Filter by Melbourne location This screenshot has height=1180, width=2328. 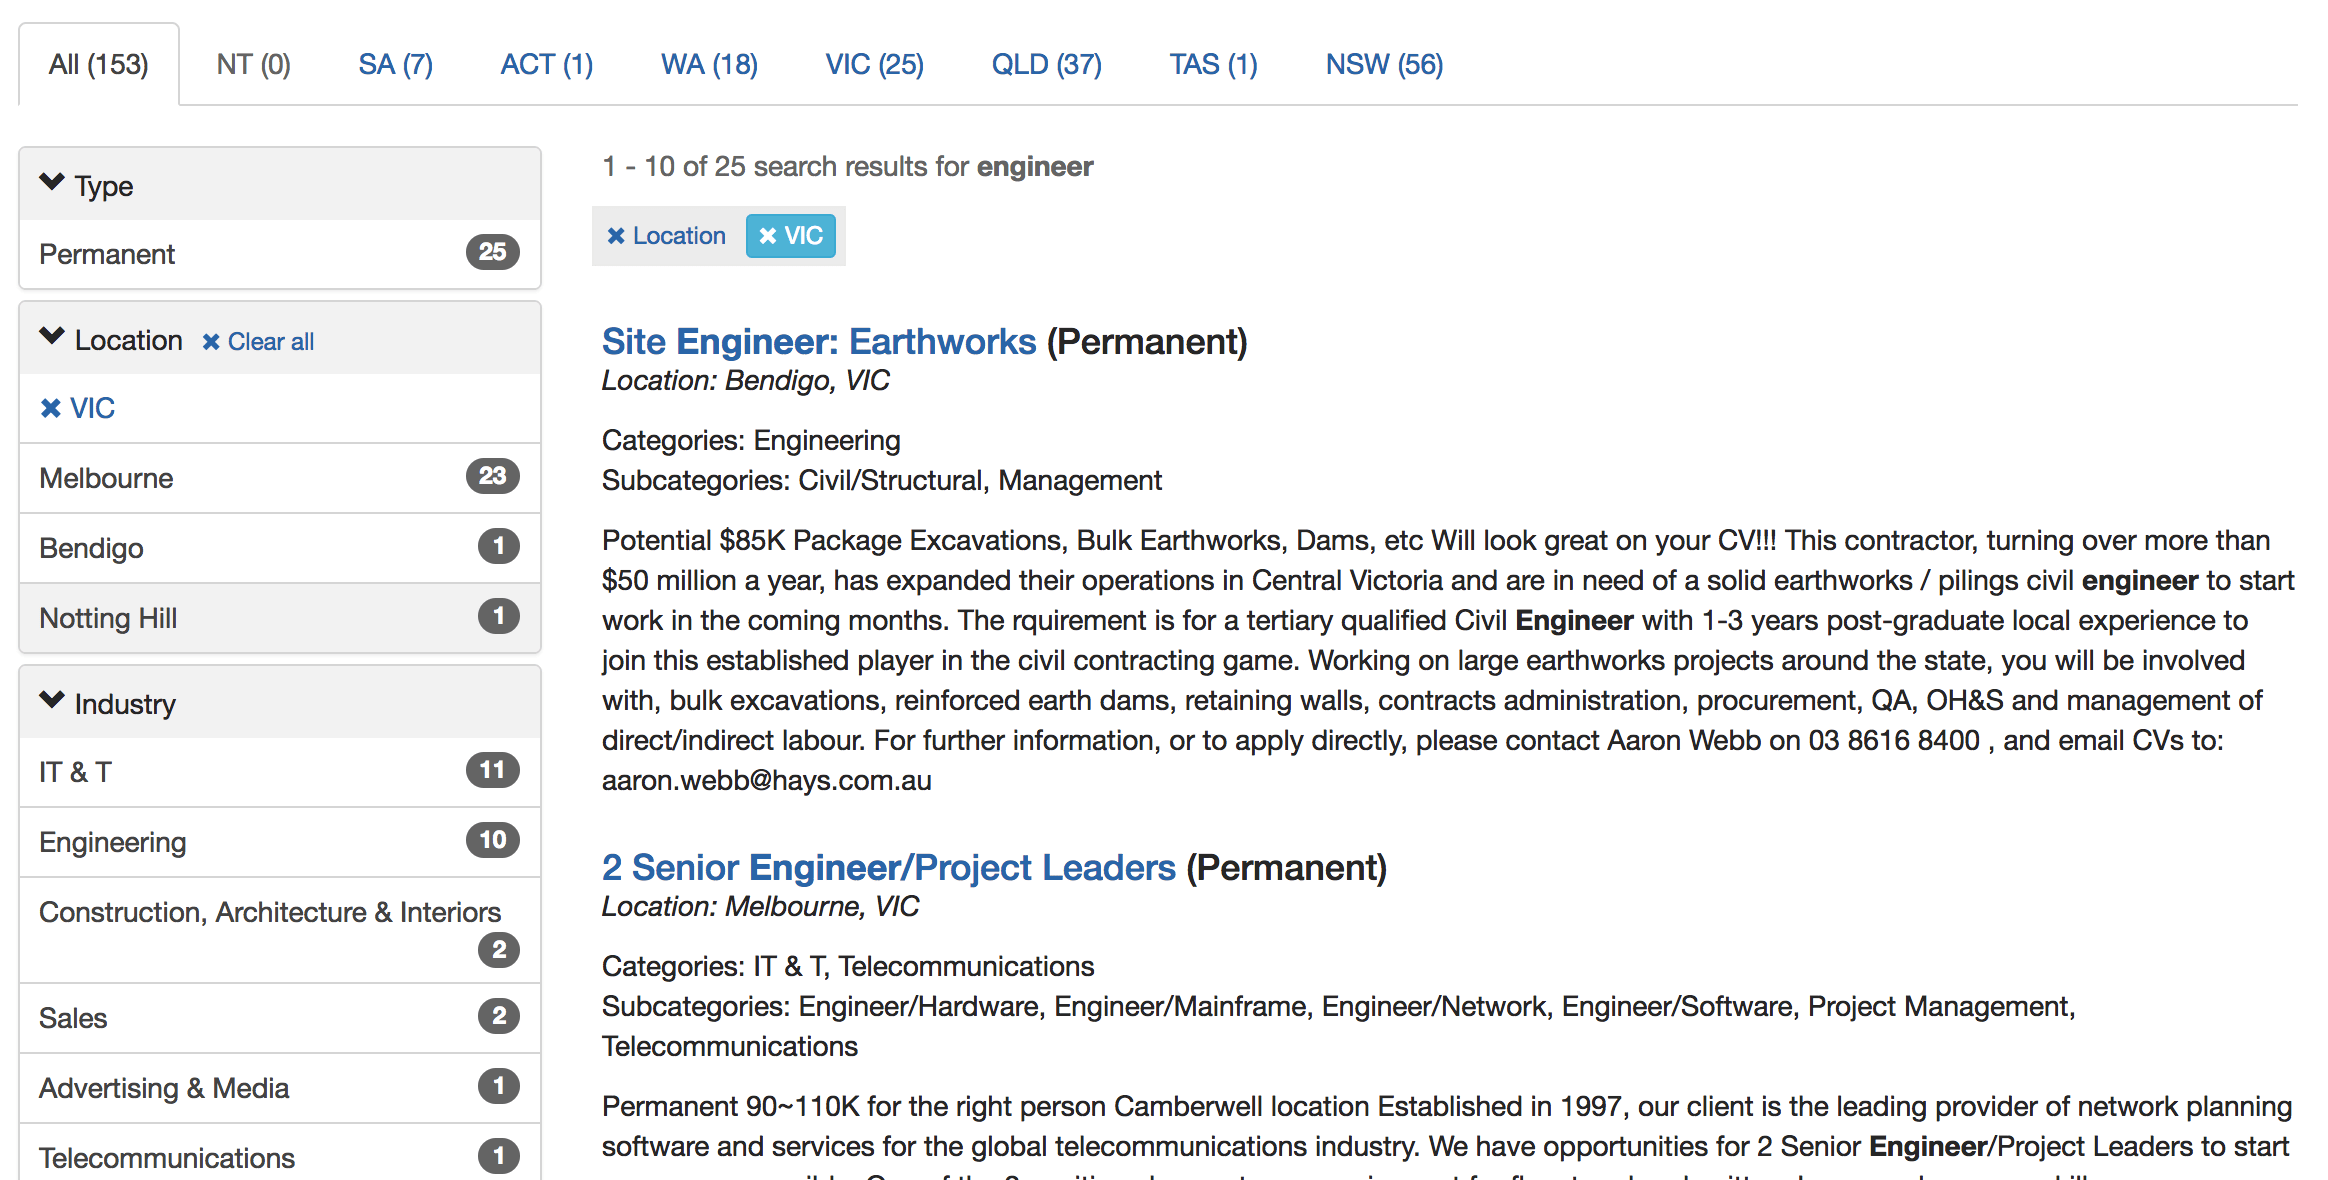coord(107,478)
